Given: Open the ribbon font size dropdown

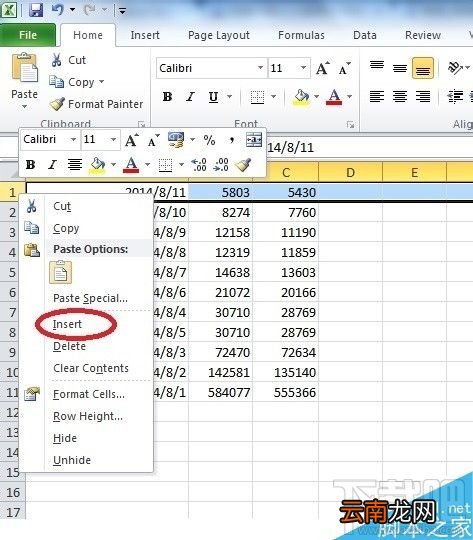Looking at the screenshot, I should click(303, 68).
